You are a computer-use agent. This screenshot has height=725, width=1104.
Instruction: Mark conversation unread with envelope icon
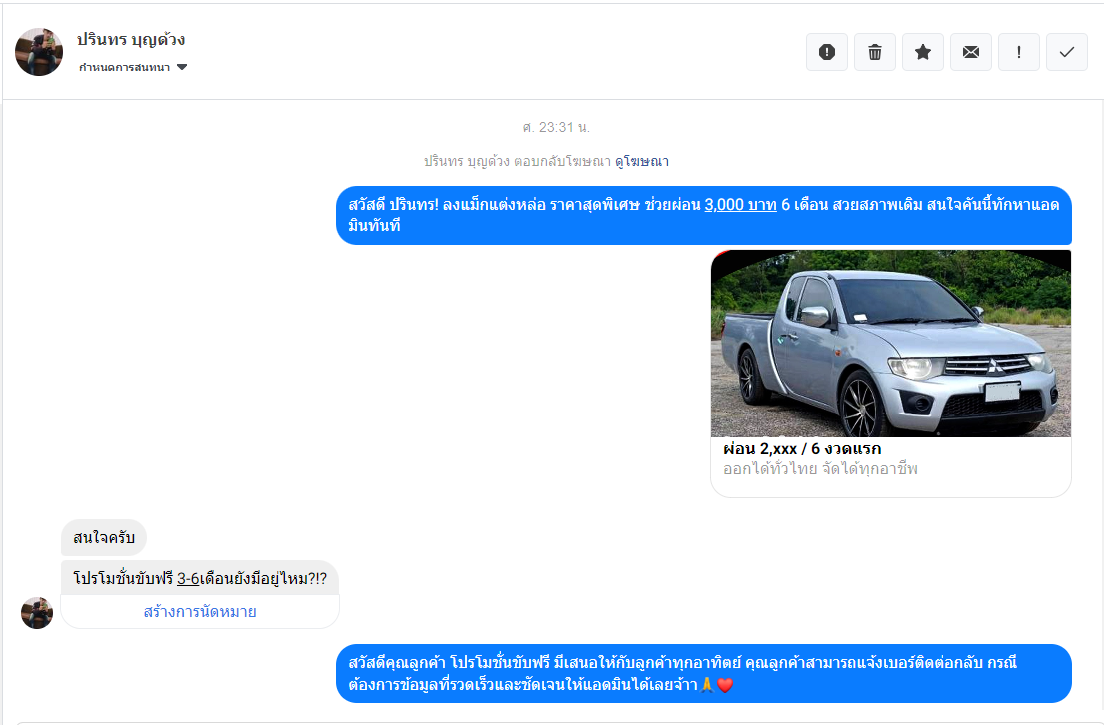pyautogui.click(x=970, y=52)
